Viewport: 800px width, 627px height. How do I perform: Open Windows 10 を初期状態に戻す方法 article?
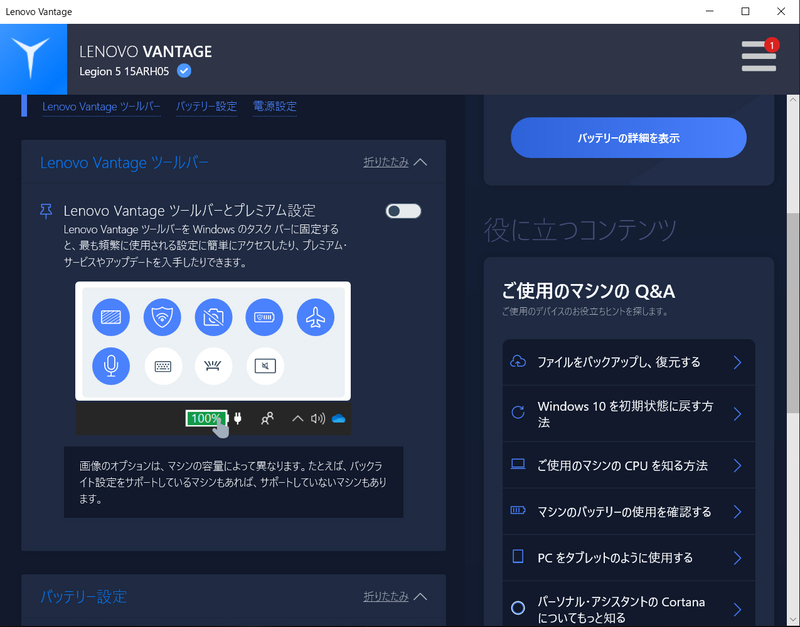[x=629, y=414]
